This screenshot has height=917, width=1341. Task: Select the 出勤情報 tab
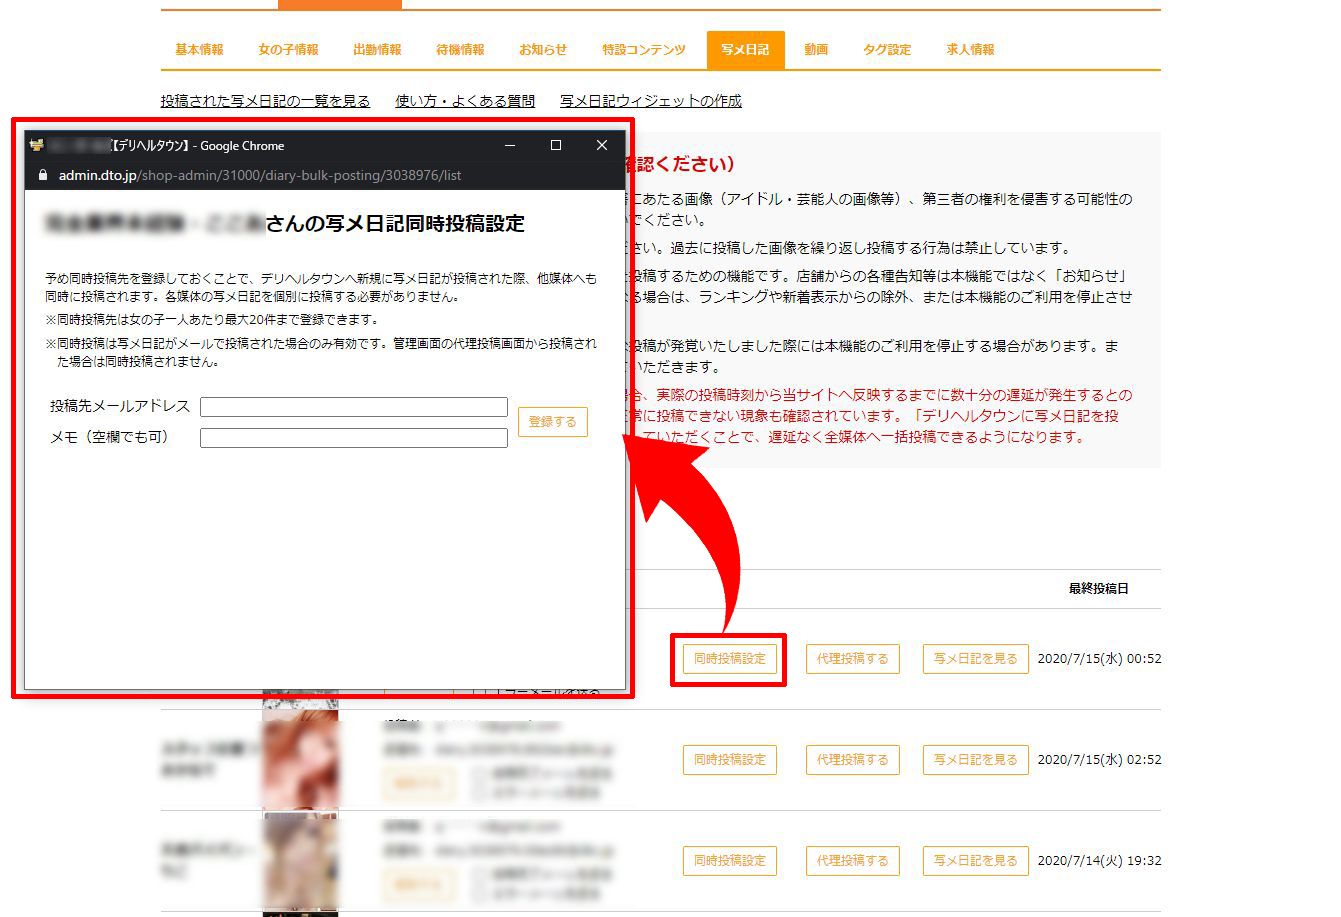click(376, 49)
